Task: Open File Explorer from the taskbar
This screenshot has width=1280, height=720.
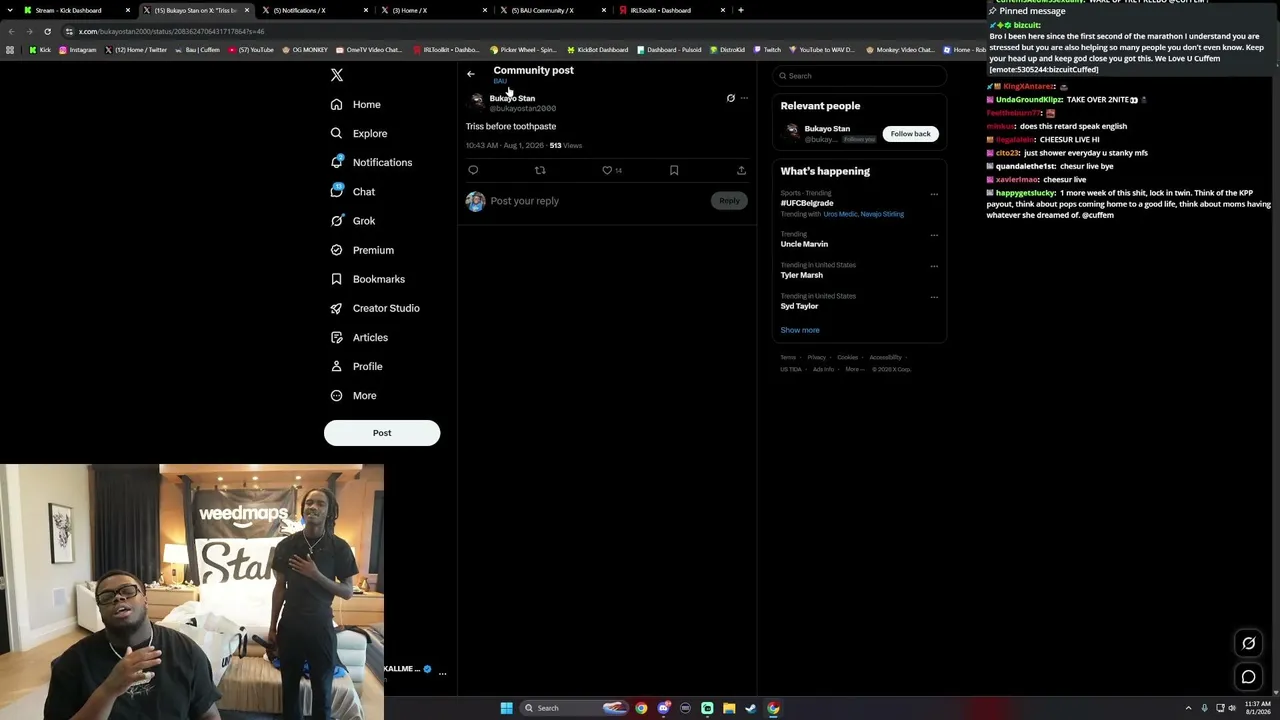Action: click(x=729, y=708)
